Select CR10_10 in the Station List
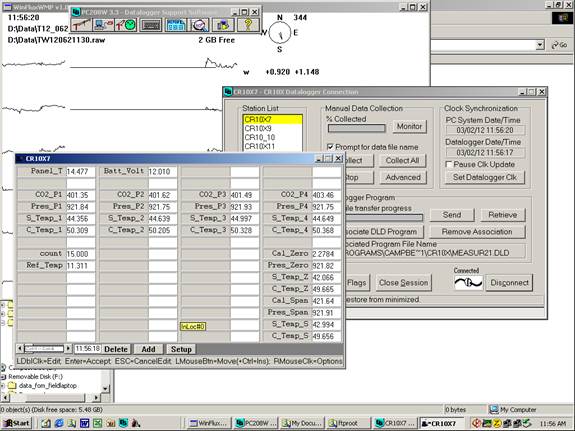The height and width of the screenshot is (431, 575). point(272,137)
